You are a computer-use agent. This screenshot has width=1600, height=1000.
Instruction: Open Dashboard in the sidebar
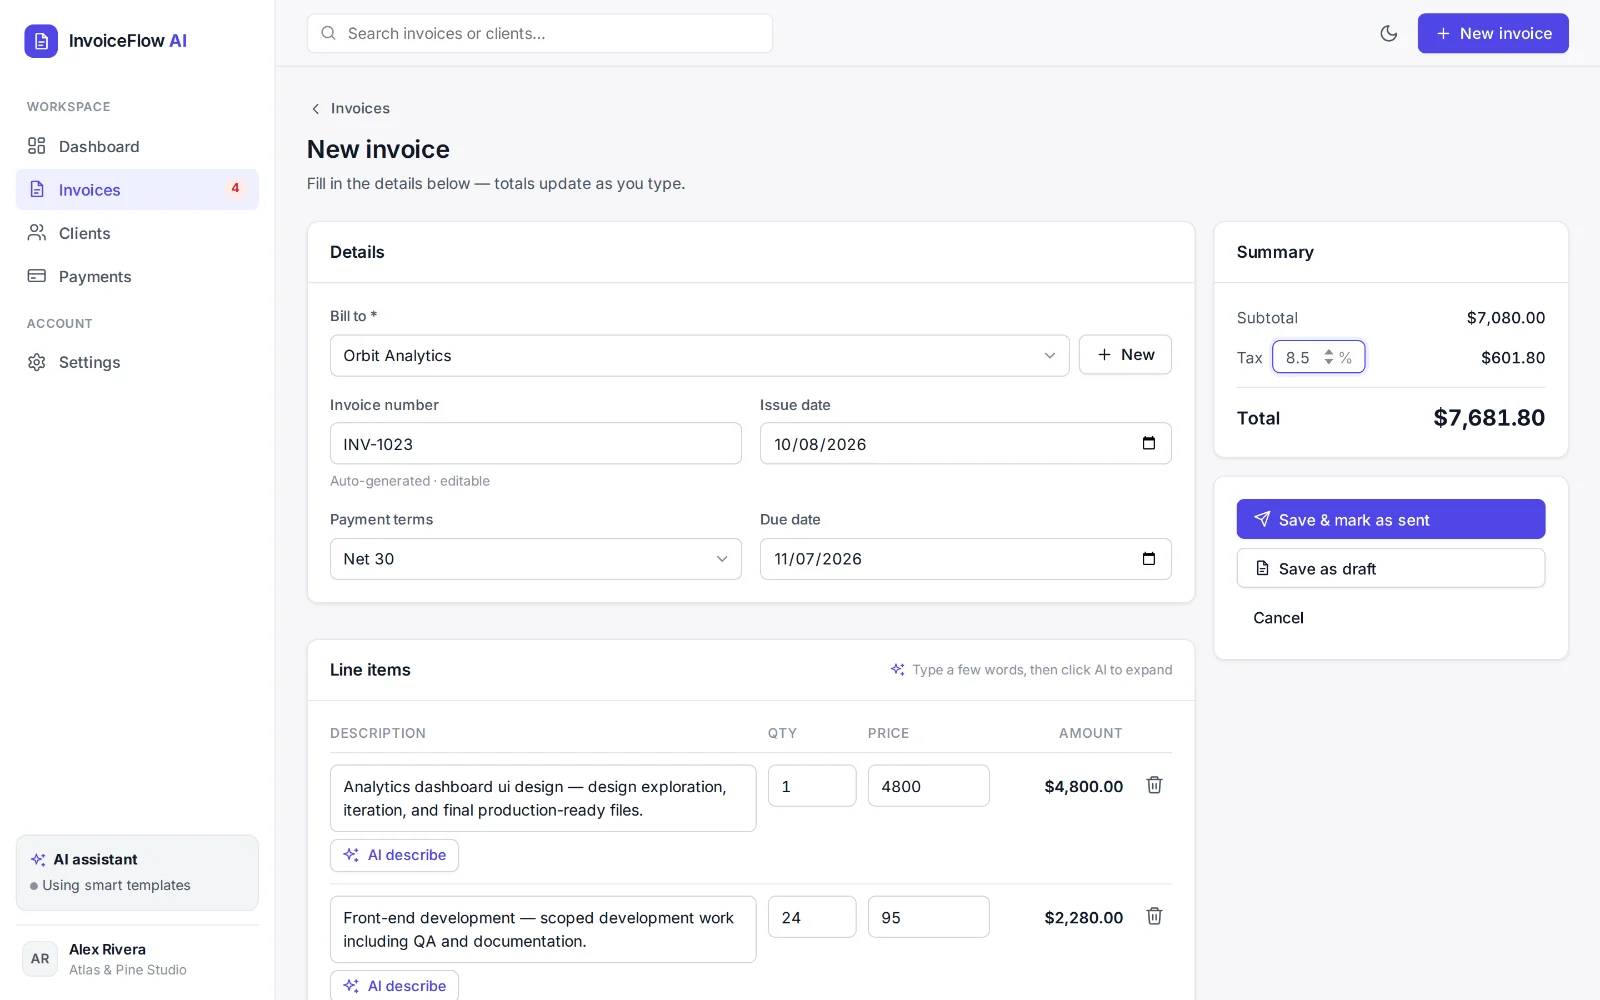137,146
